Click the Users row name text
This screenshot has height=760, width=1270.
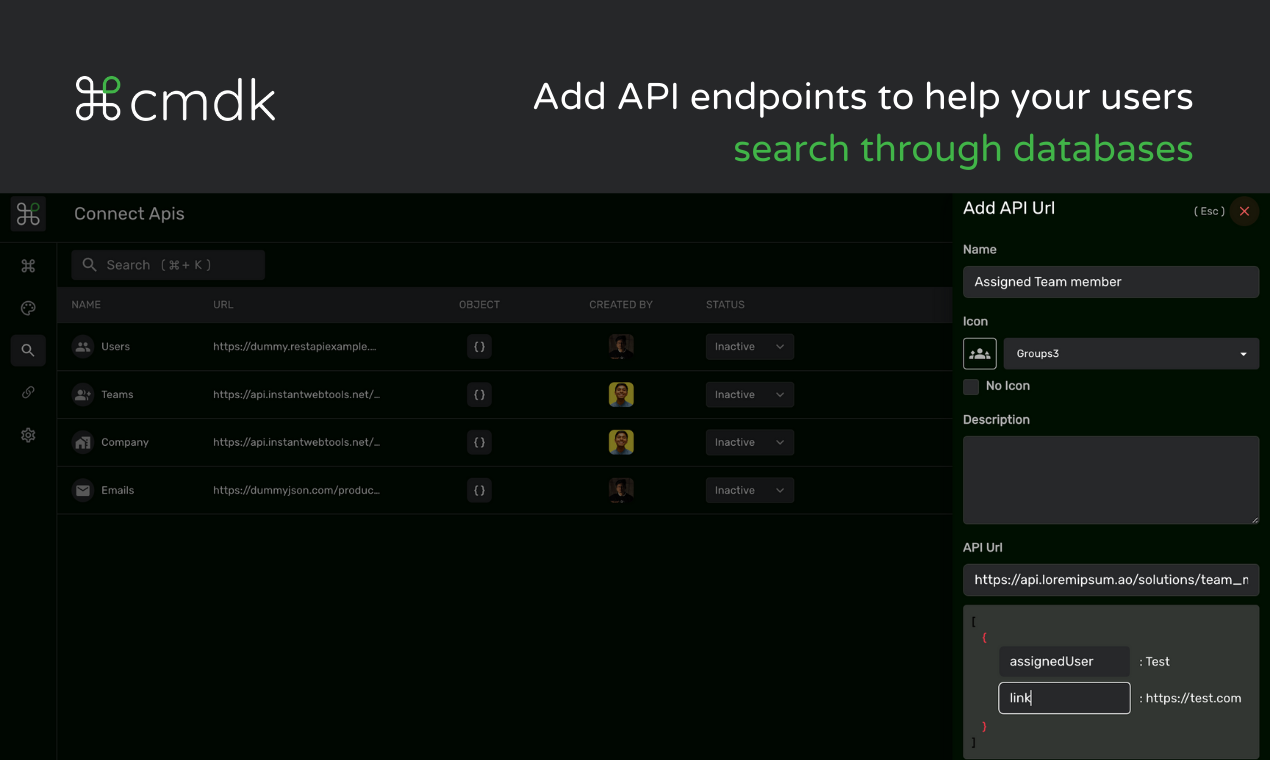coord(116,347)
